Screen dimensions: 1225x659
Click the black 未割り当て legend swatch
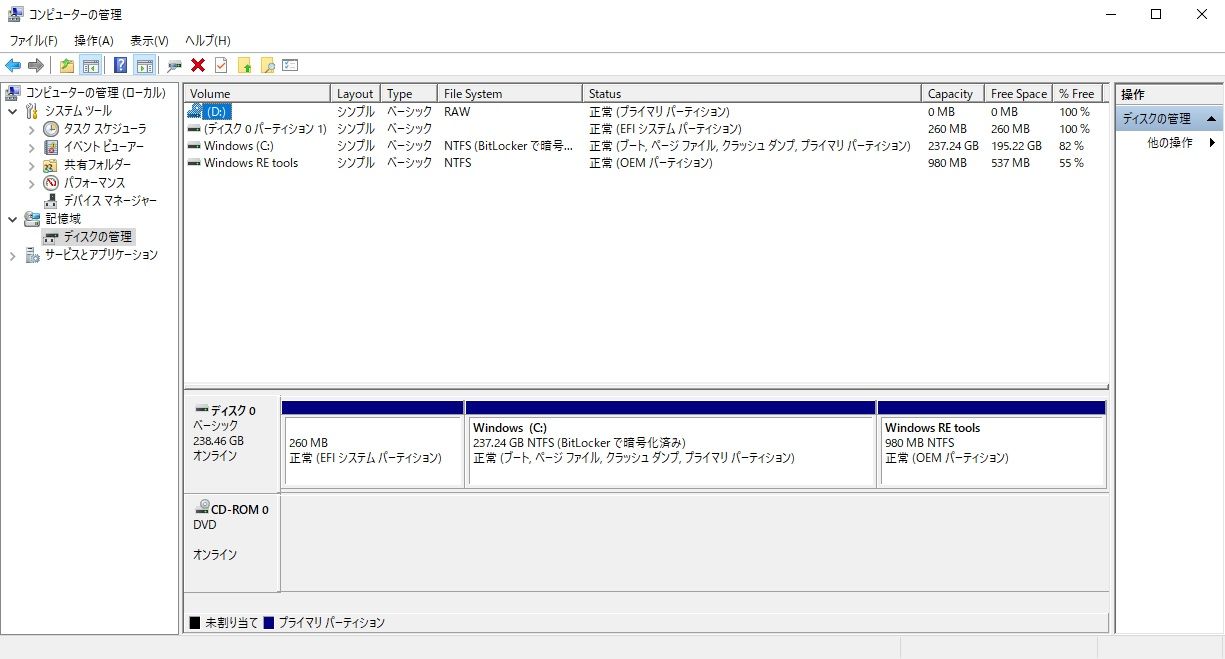195,623
